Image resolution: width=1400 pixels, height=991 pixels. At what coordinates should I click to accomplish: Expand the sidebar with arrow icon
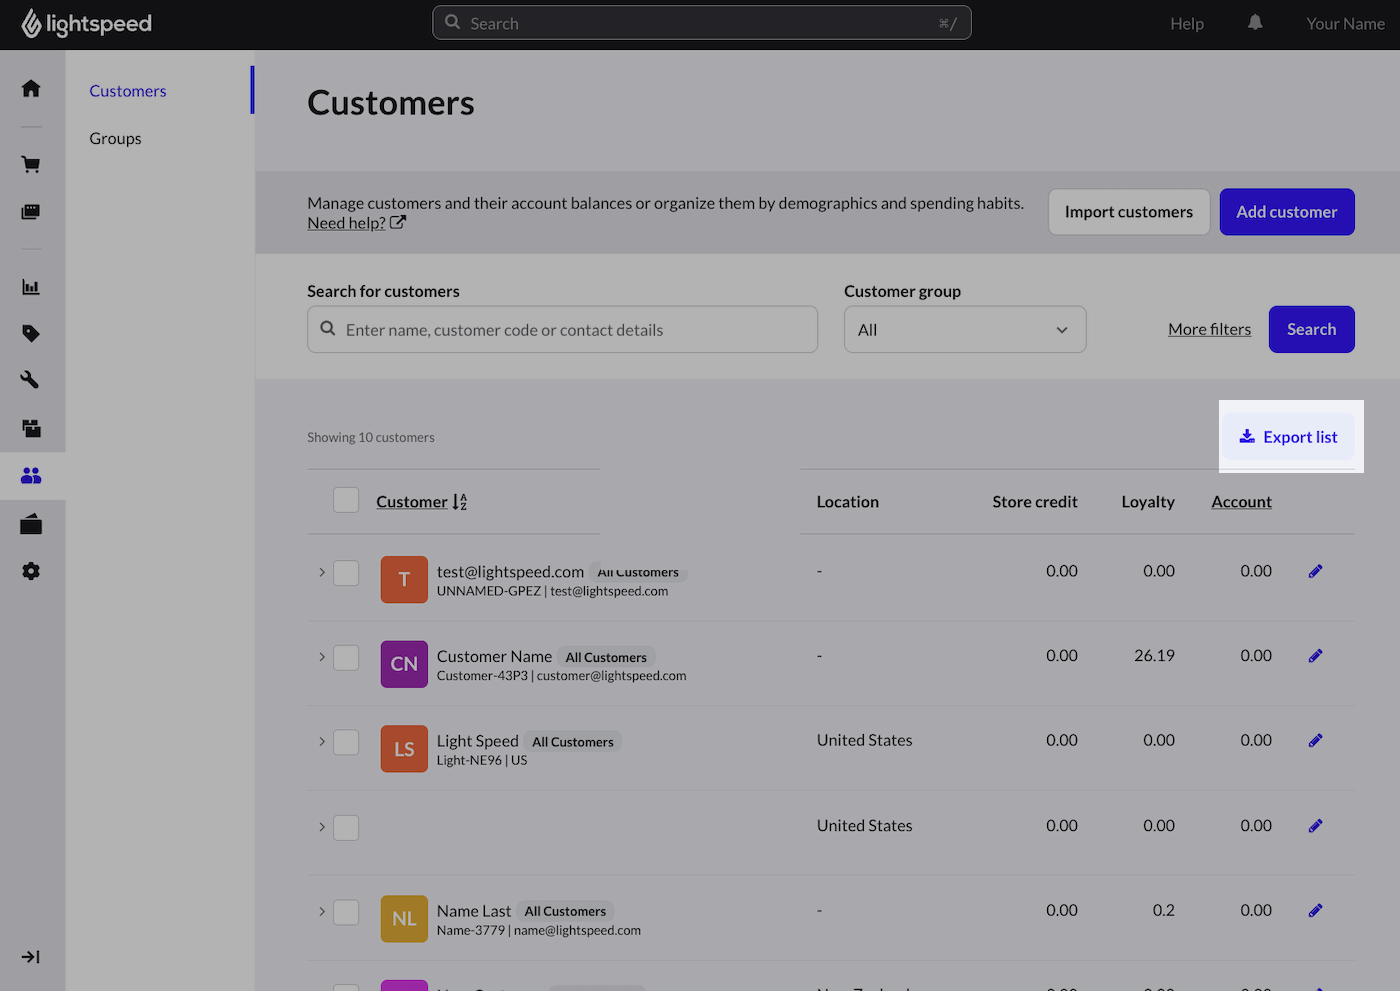click(x=31, y=957)
